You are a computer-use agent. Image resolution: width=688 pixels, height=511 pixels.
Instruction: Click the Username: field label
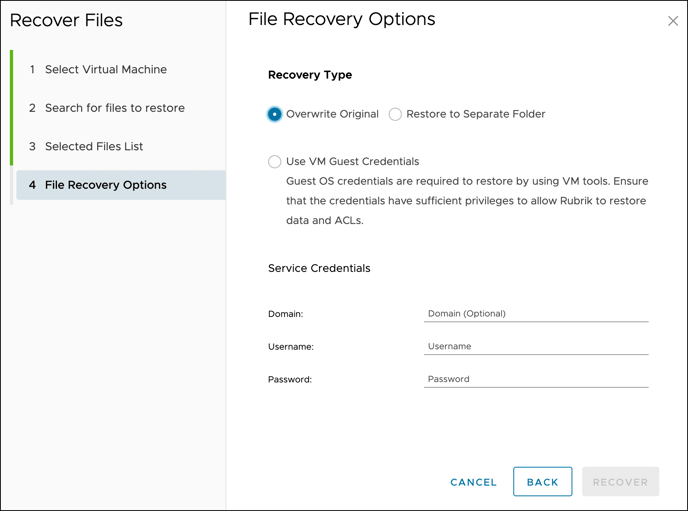point(290,347)
